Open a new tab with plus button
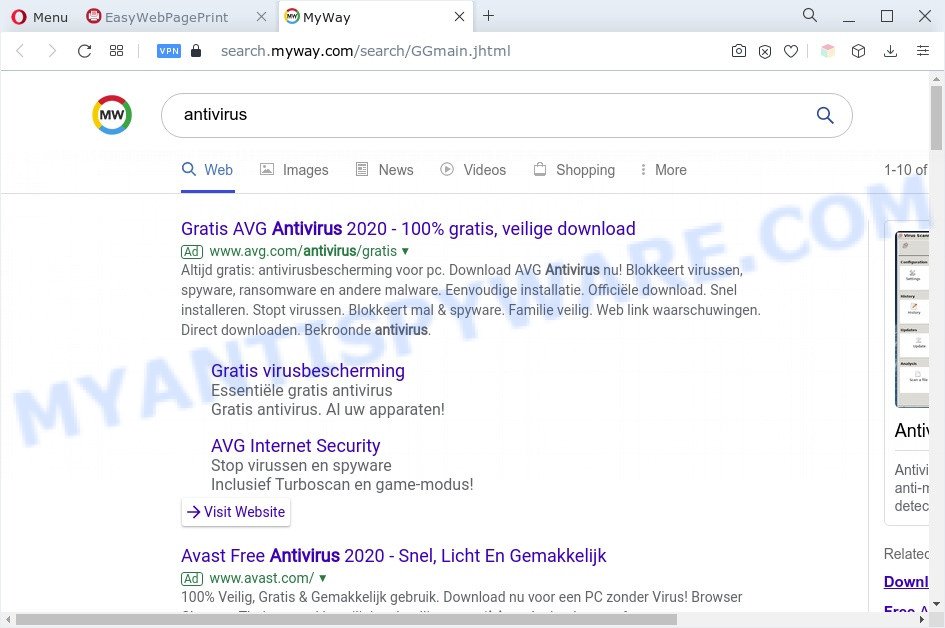Viewport: 945px width, 628px height. 489,16
